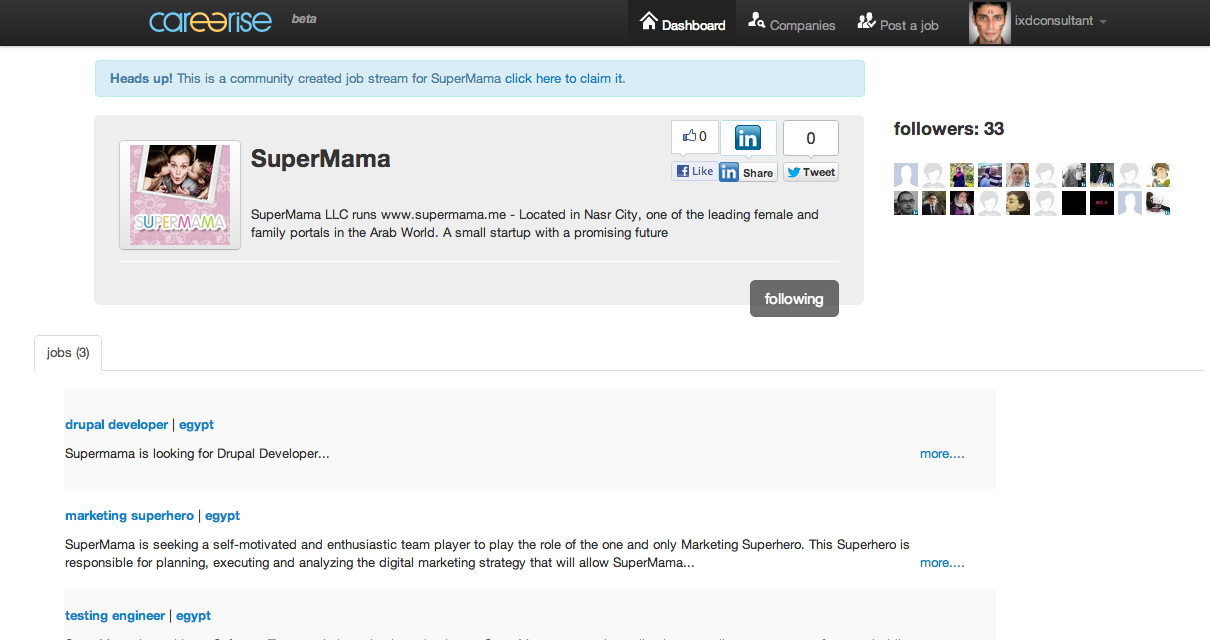Click the Facebook thumbs-up like count

pos(694,137)
